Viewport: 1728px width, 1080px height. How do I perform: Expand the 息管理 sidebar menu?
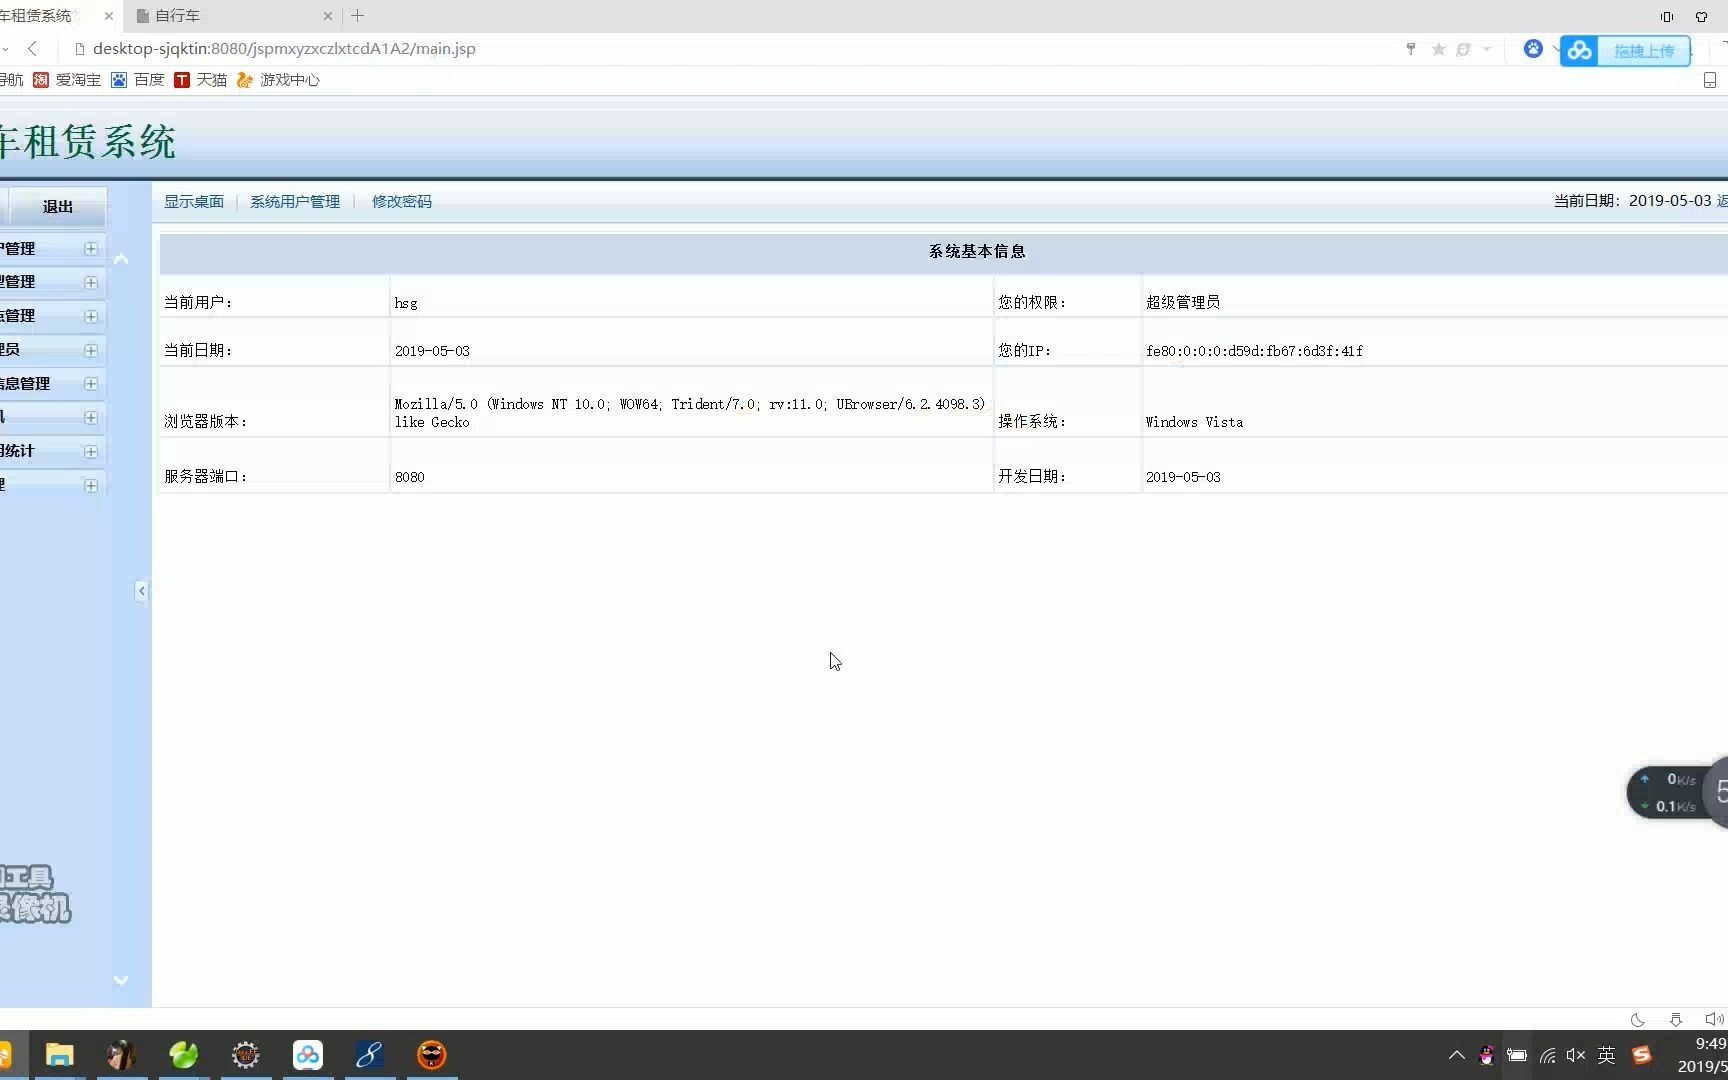click(x=91, y=384)
